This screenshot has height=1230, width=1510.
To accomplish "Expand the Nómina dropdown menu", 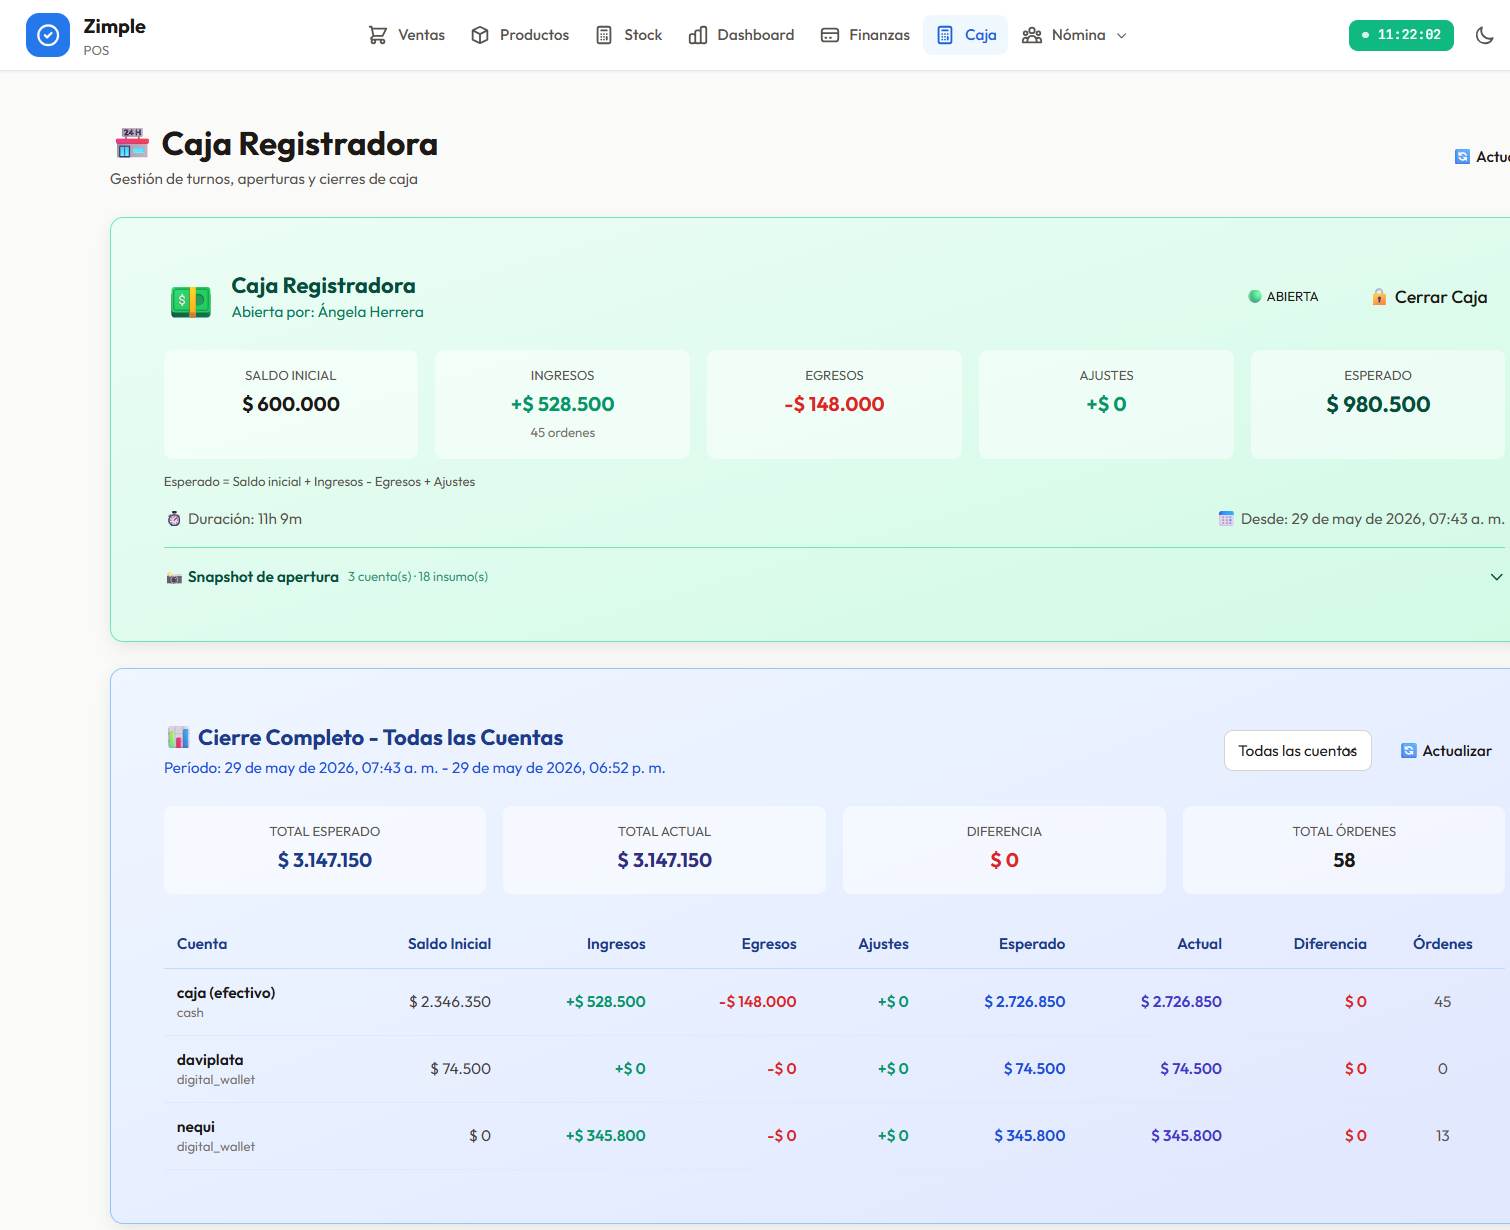I will point(1075,35).
